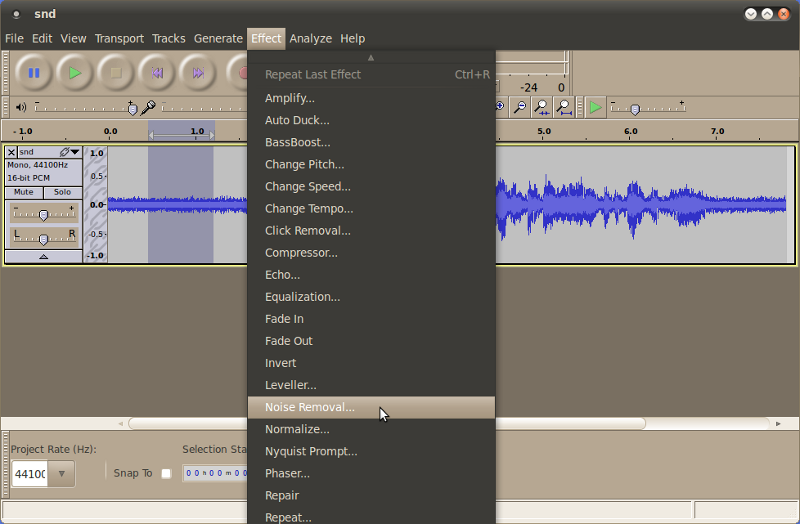This screenshot has width=800, height=524.
Task: Open the Project Rate dropdown arrow
Action: [x=61, y=474]
